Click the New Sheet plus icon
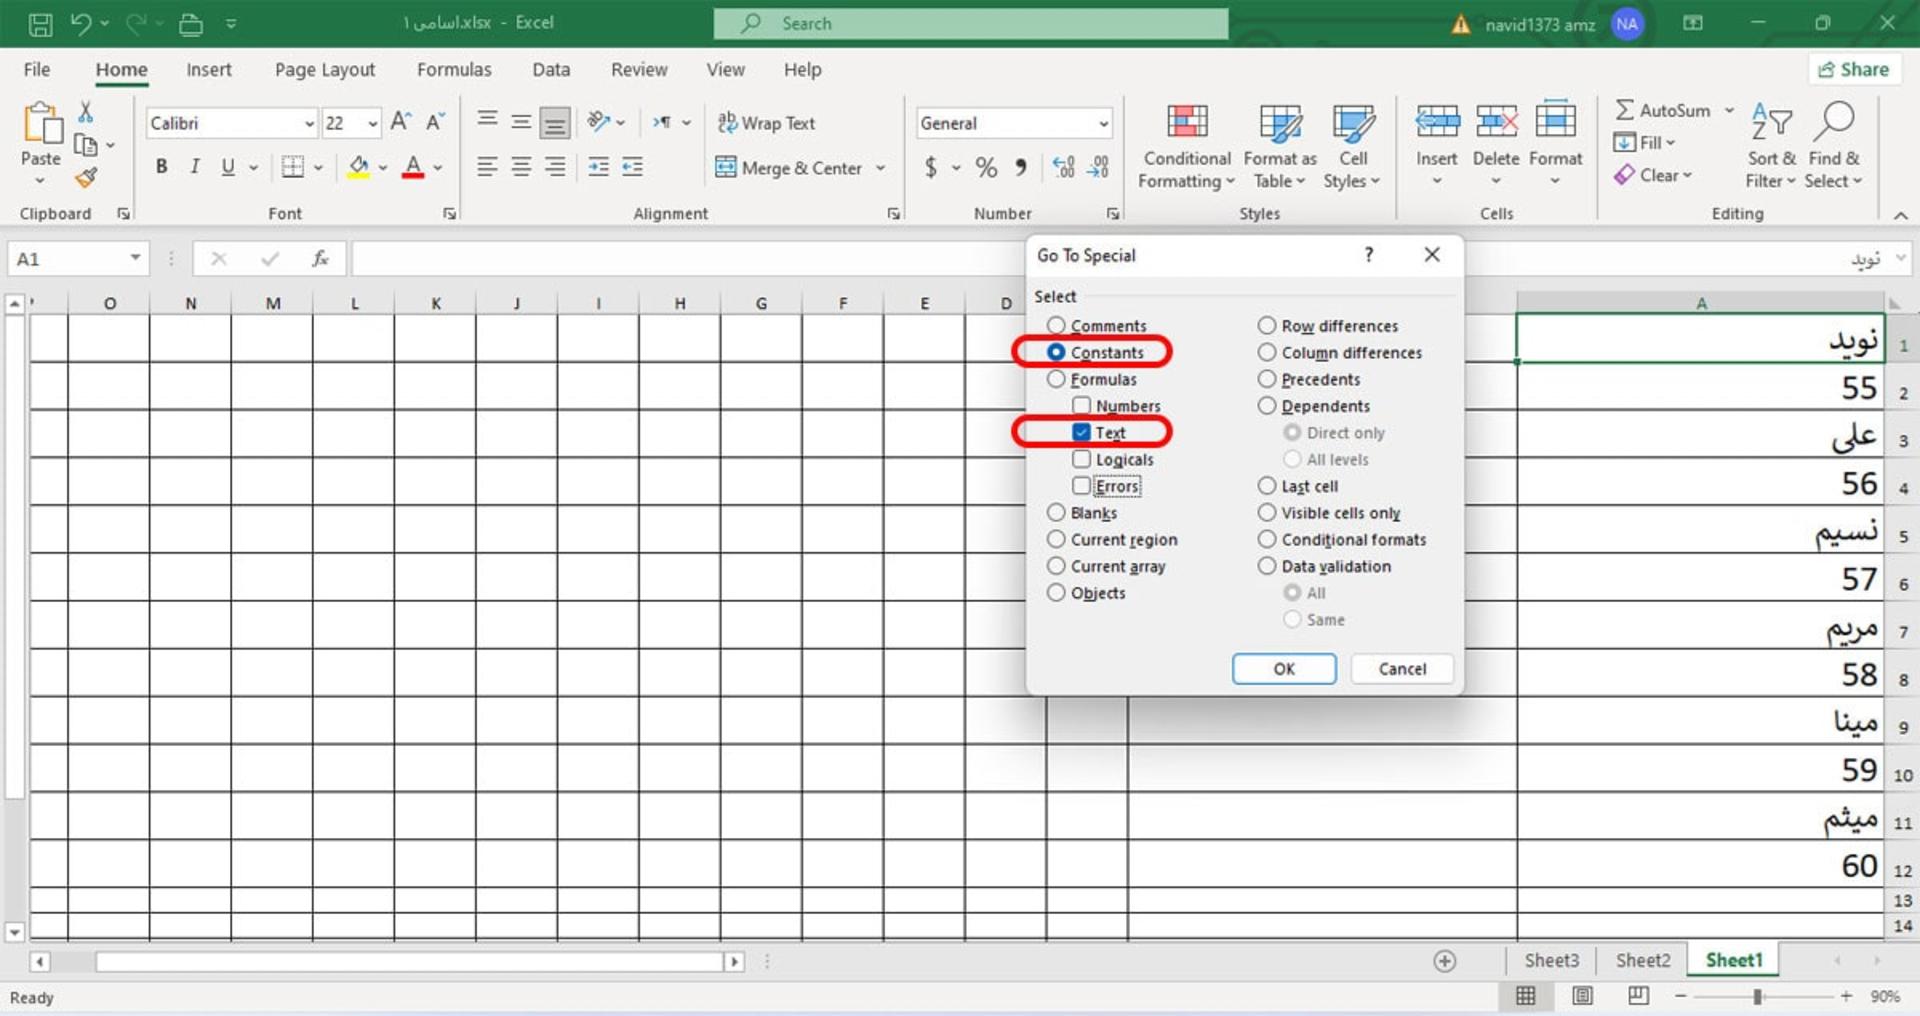Image resolution: width=1920 pixels, height=1016 pixels. (1444, 961)
